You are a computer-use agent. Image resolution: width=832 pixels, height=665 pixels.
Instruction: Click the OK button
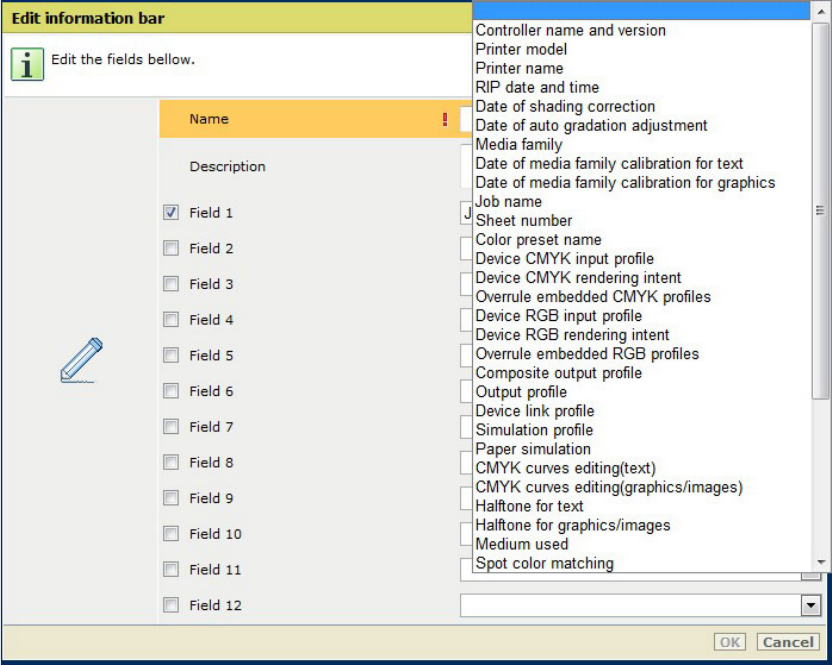coord(731,642)
